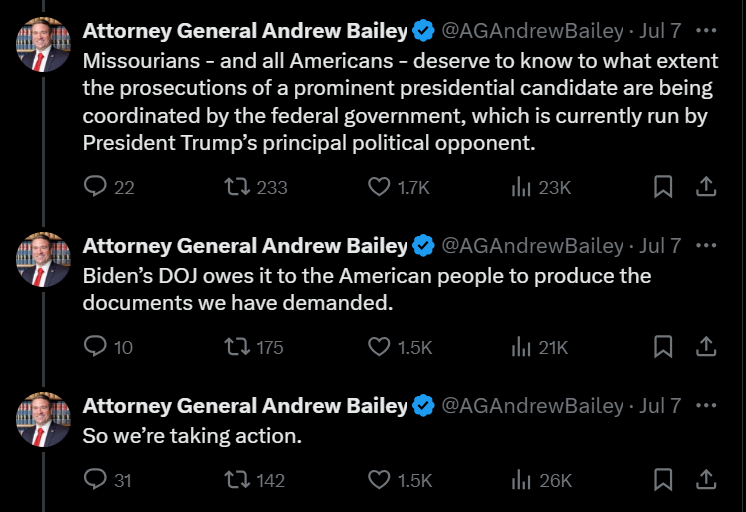This screenshot has width=746, height=512.
Task: Open @AGAndrewBailey handle on first tweet
Action: pyautogui.click(x=532, y=31)
